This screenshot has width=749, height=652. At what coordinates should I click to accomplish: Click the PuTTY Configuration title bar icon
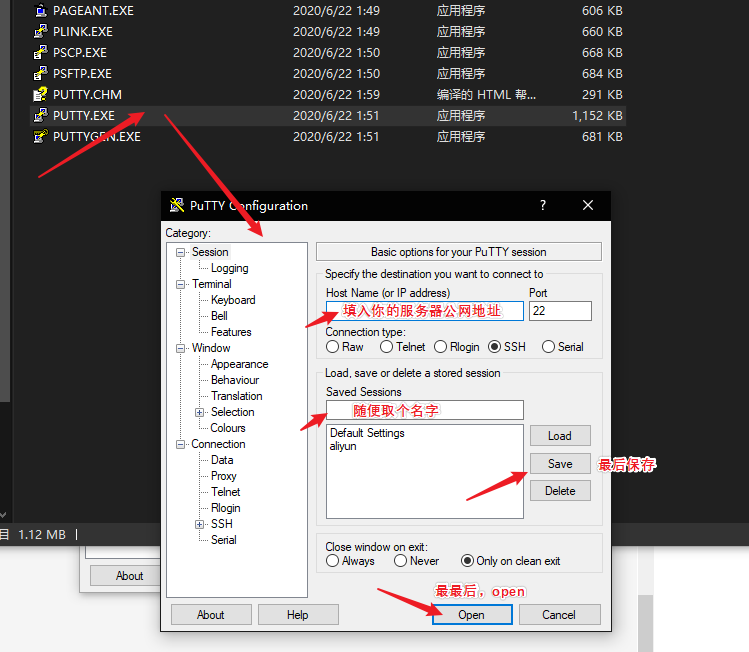[177, 205]
